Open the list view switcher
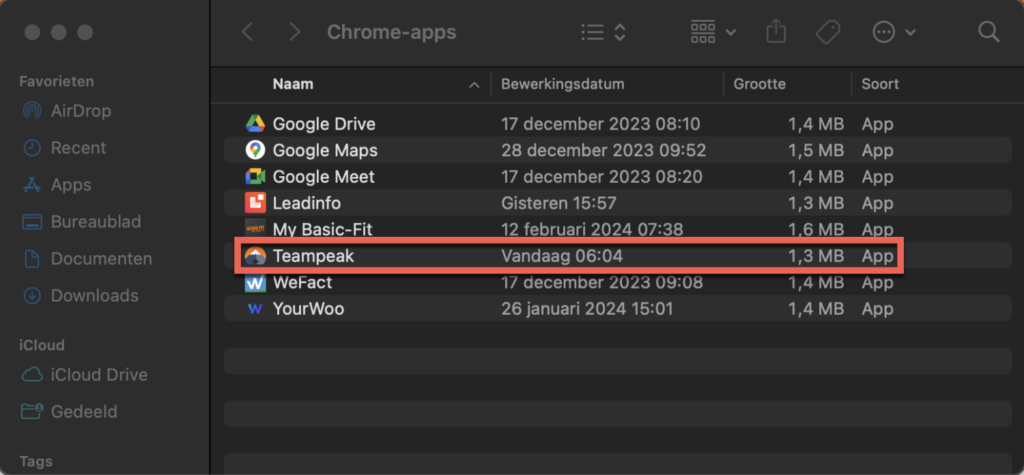This screenshot has height=475, width=1024. [x=603, y=32]
